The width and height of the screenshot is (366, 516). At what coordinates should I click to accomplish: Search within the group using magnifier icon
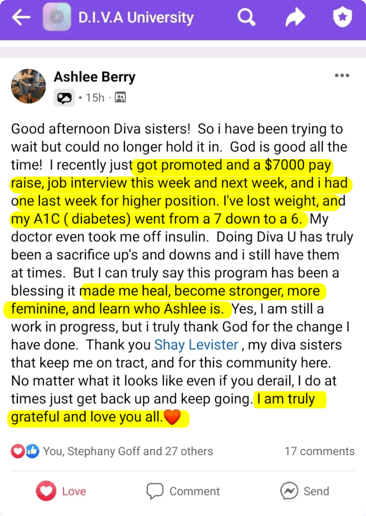[246, 17]
